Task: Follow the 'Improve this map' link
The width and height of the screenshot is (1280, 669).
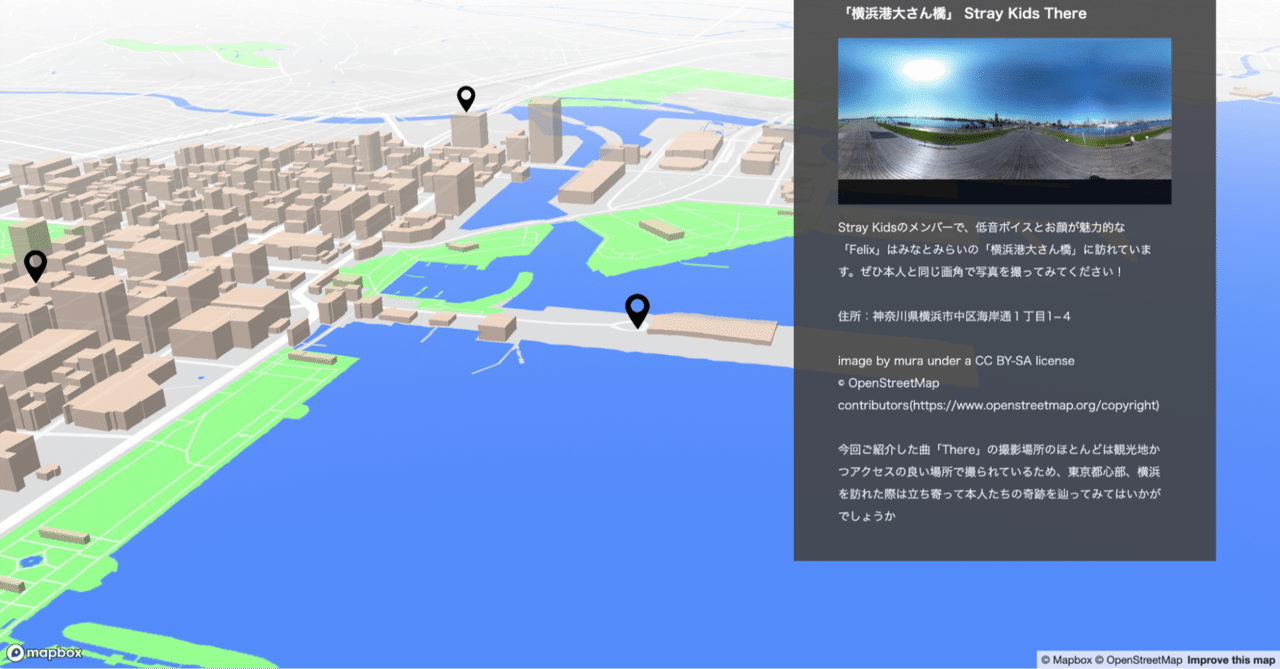Action: pos(1231,660)
